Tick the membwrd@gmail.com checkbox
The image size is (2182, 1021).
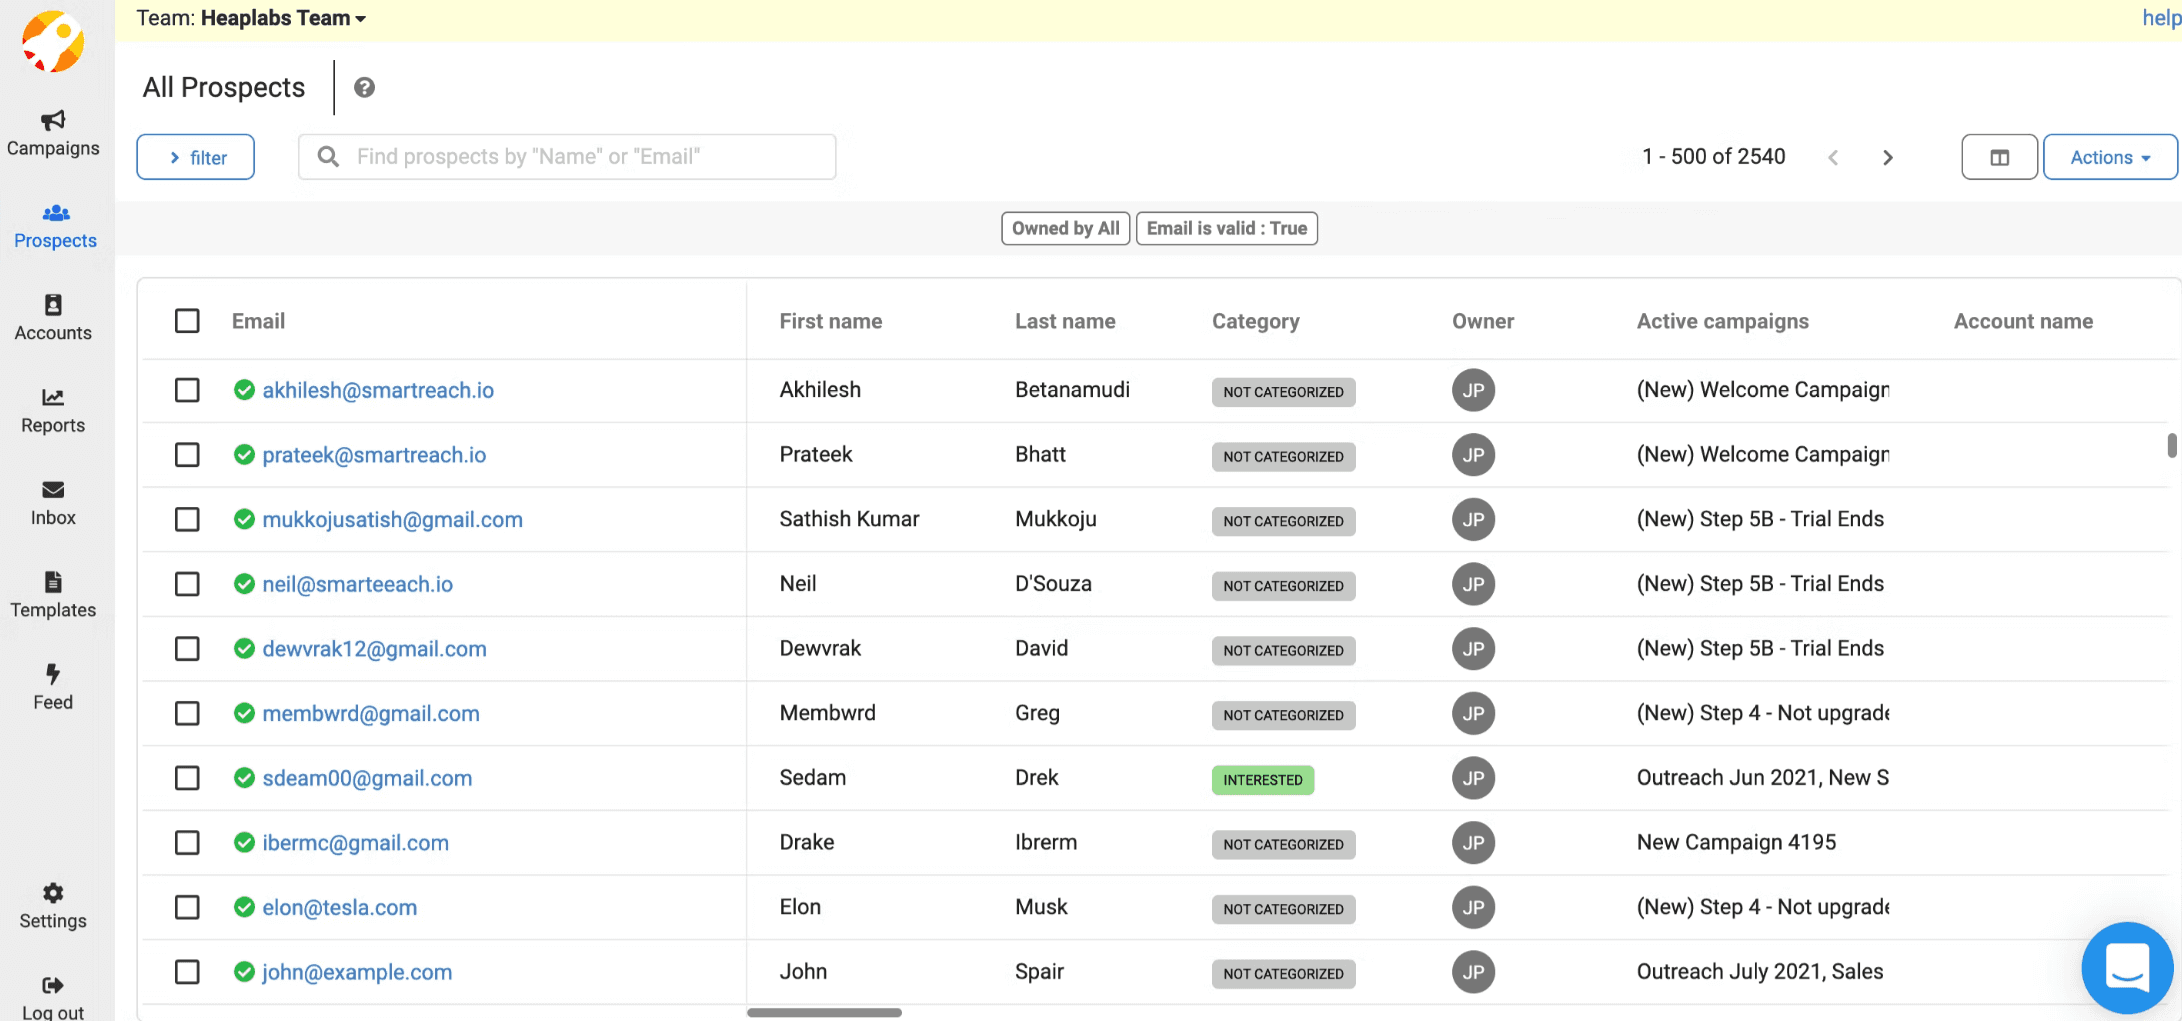coord(187,713)
